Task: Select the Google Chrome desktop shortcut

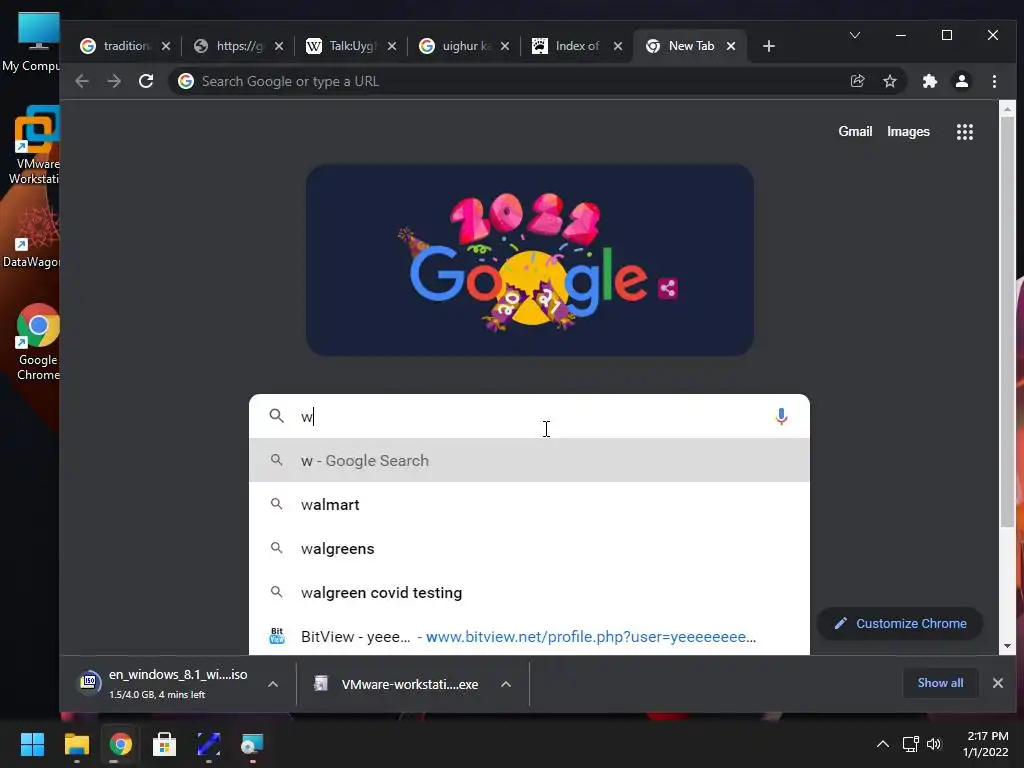Action: click(x=37, y=342)
